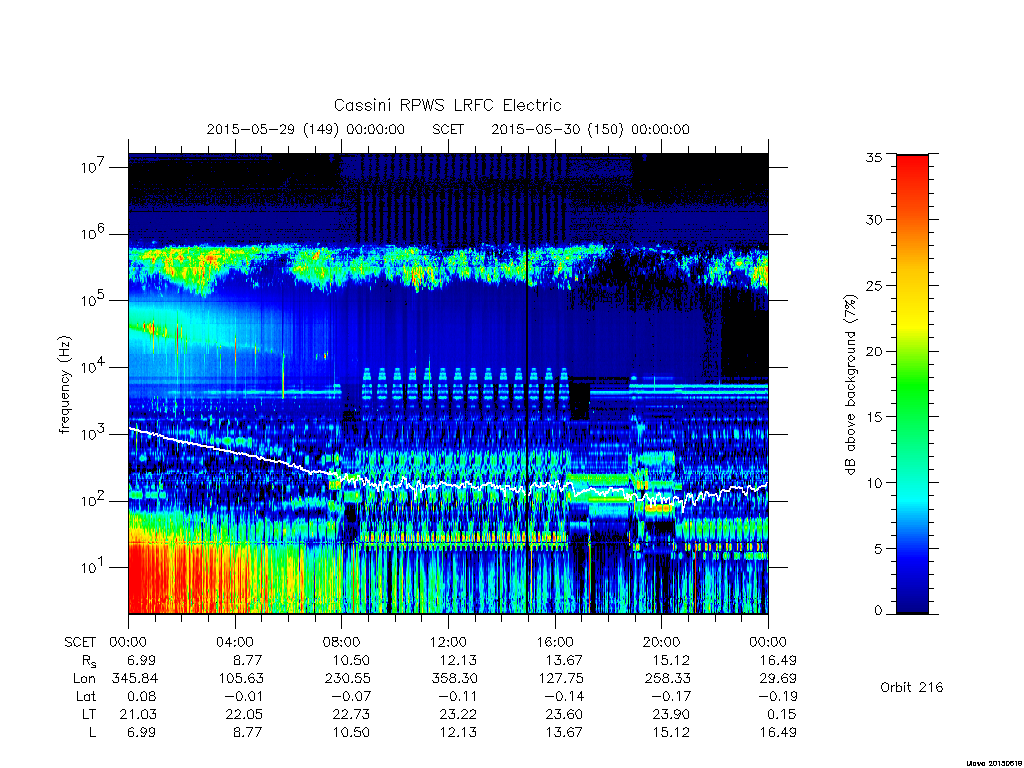Click the frequency (Hz) axis label

[64, 385]
